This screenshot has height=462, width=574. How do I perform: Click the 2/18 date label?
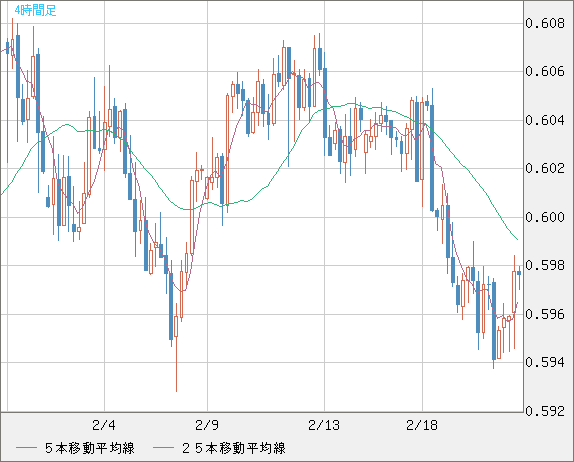[422, 425]
